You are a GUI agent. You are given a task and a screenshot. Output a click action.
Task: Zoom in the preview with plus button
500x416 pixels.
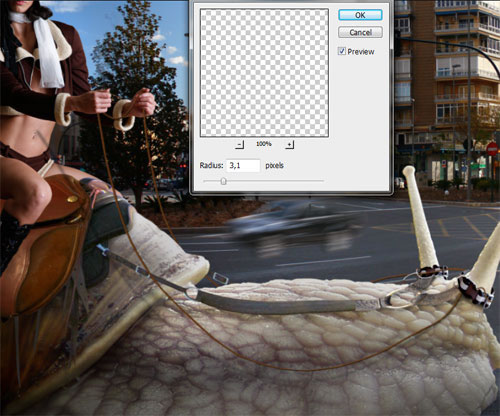click(x=289, y=144)
